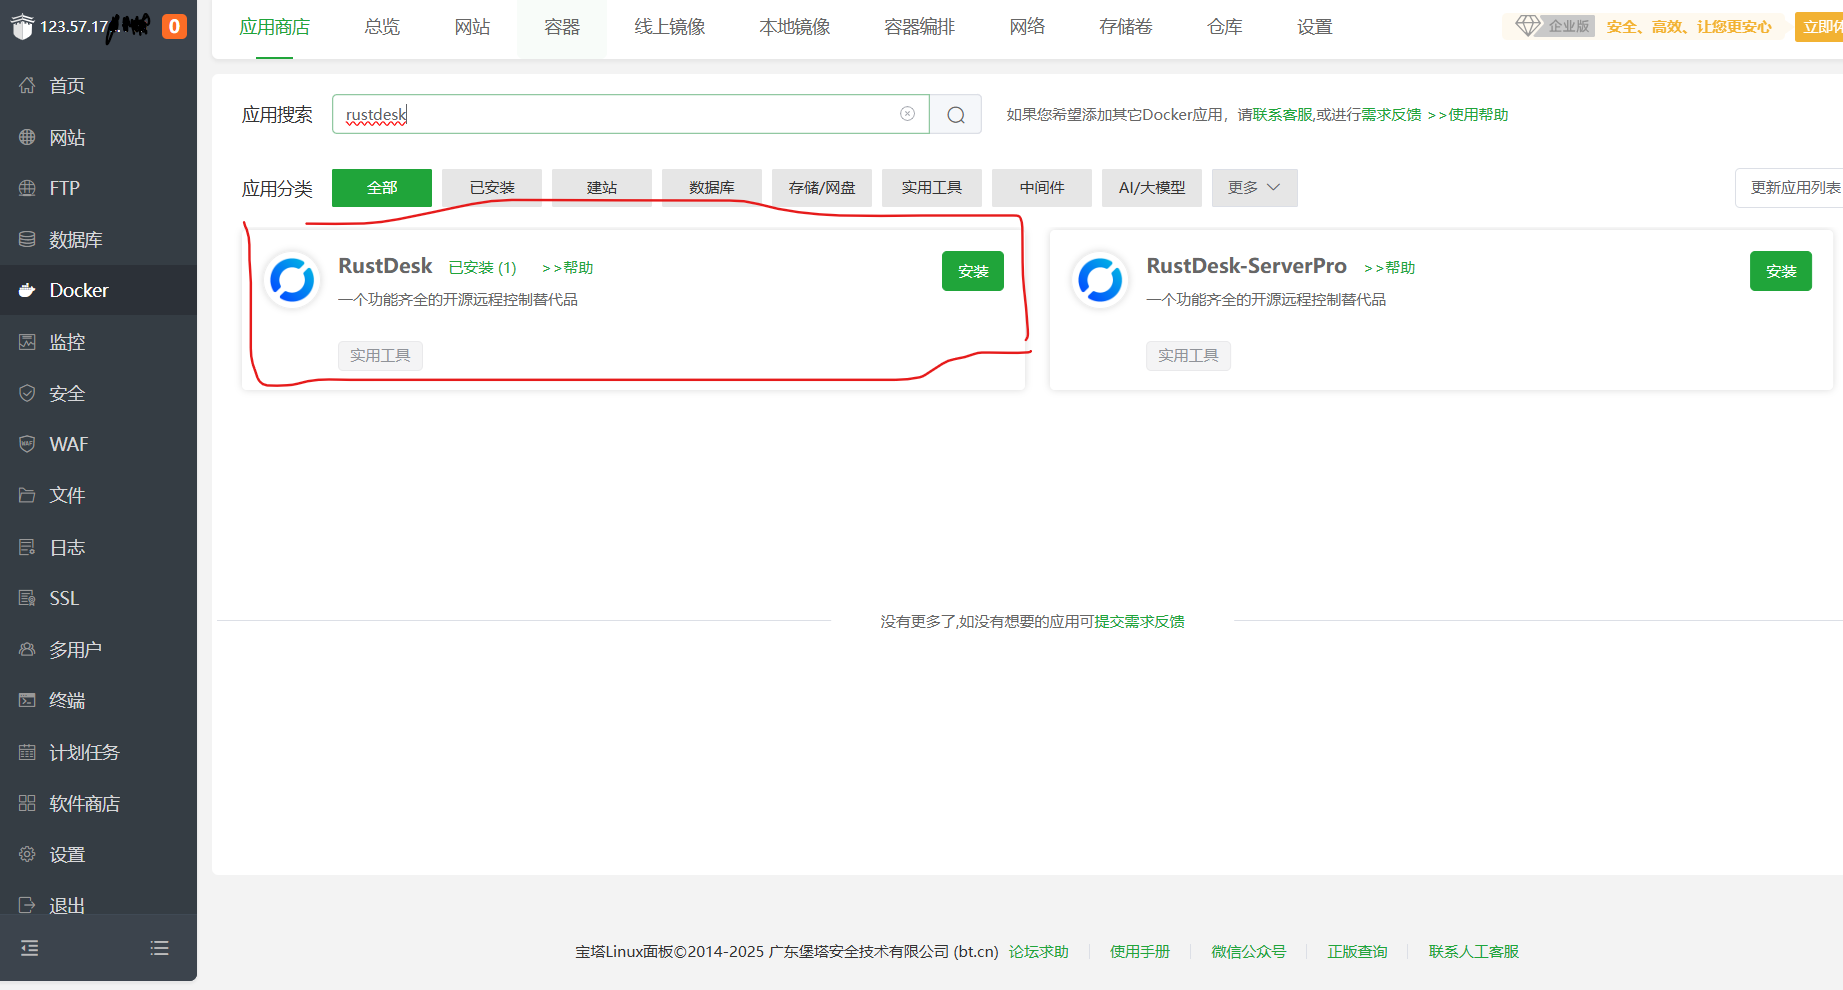The height and width of the screenshot is (990, 1843).
Task: Click the logout icon beside 退出
Action: pos(27,904)
